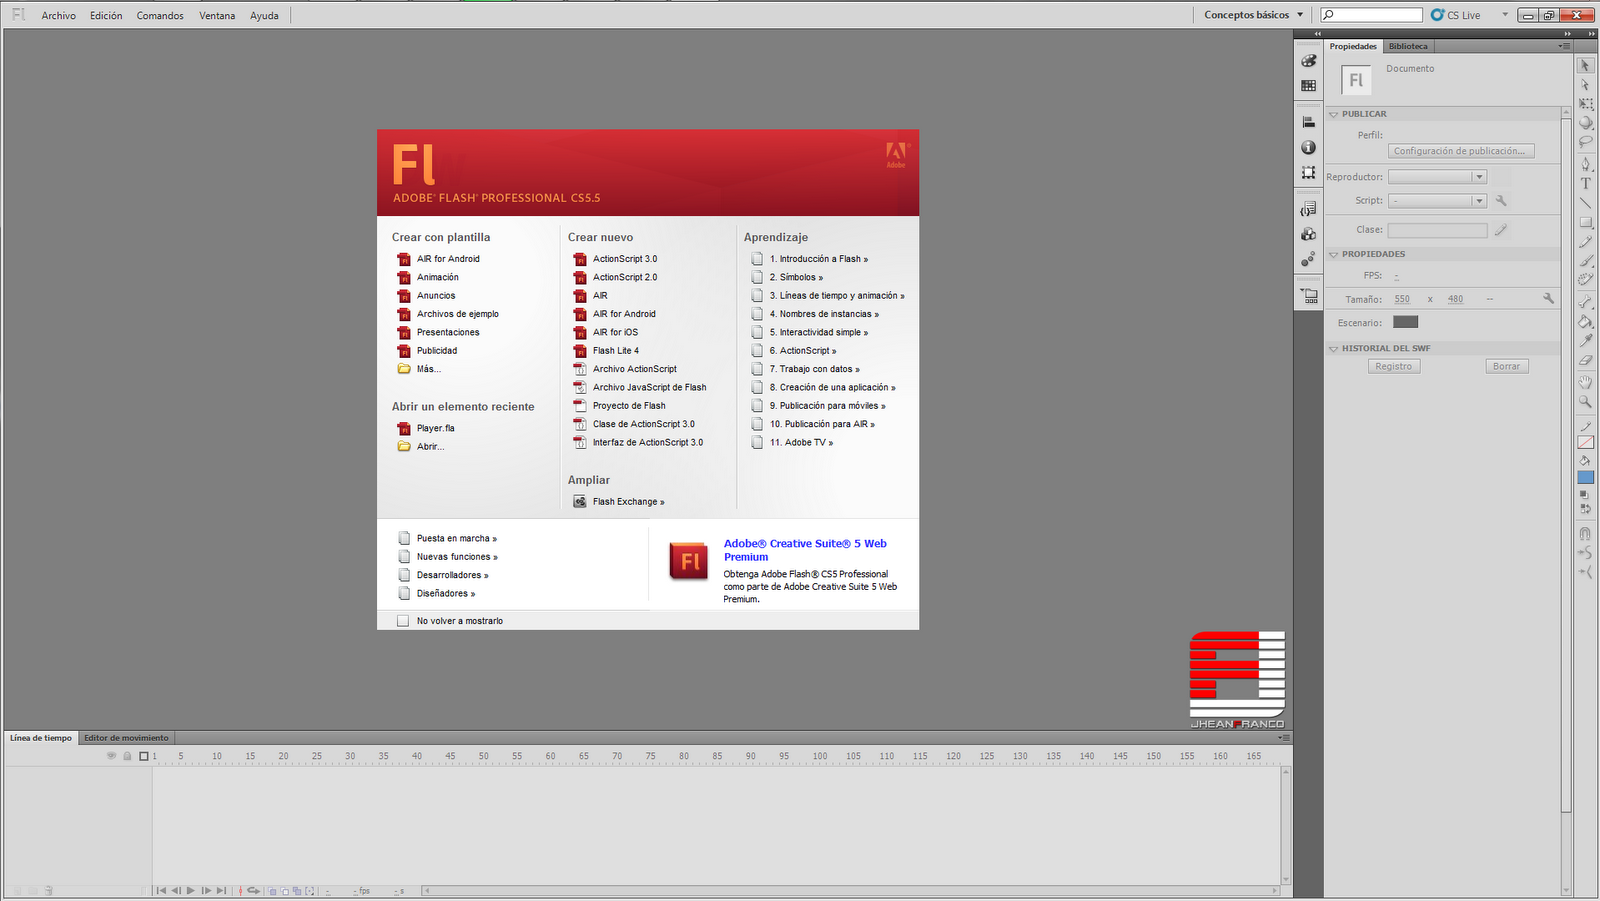1600x901 pixels.
Task: Select the Subselection tool
Action: click(x=1585, y=85)
